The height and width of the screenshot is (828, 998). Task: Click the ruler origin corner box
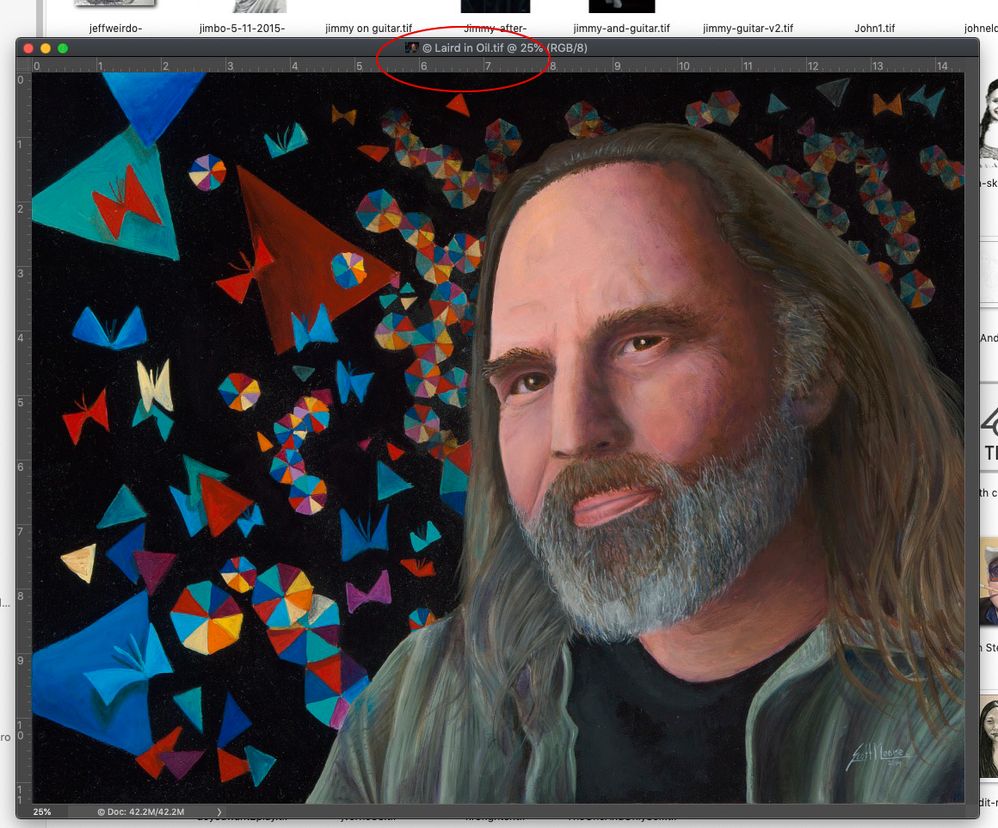pyautogui.click(x=24, y=65)
